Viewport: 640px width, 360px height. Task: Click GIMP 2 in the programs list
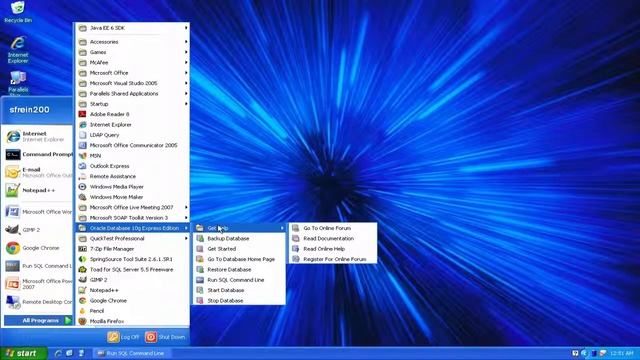point(133,280)
